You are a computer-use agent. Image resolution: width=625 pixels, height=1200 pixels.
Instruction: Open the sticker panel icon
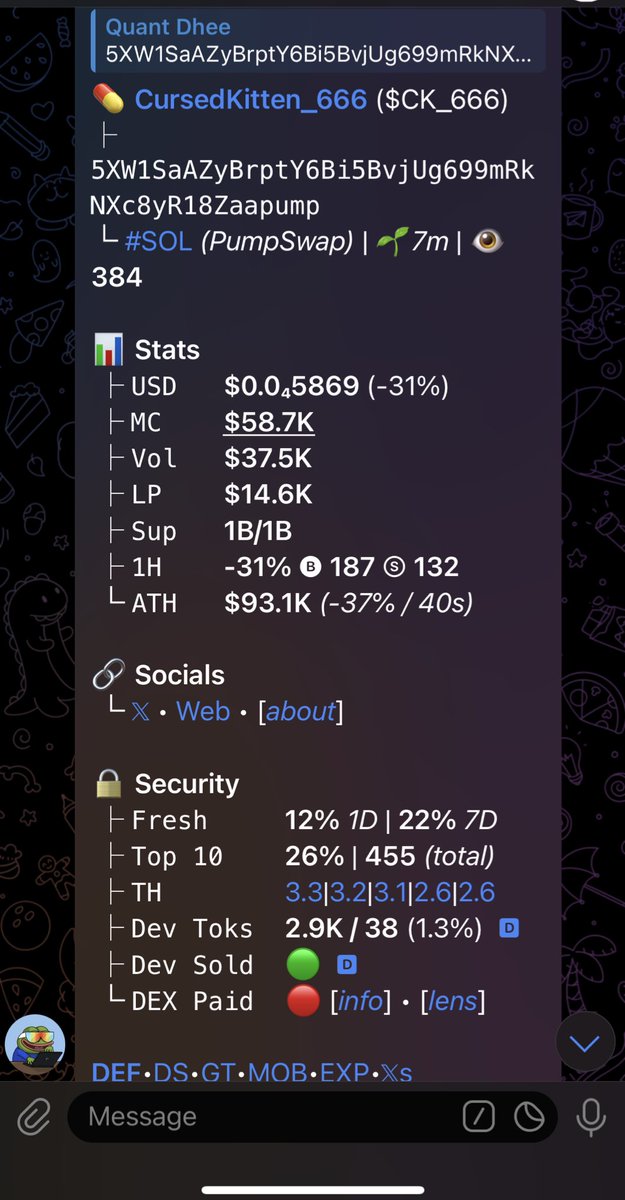(x=527, y=1115)
